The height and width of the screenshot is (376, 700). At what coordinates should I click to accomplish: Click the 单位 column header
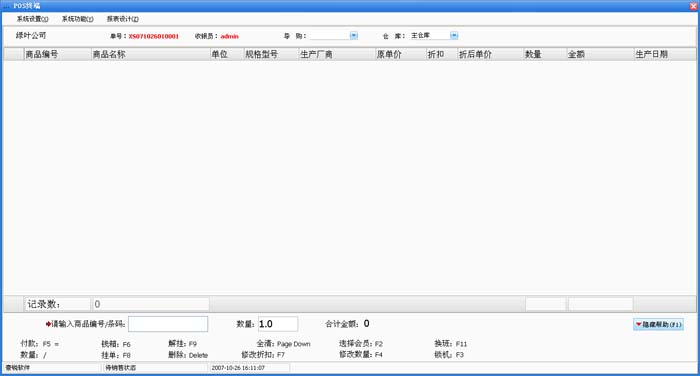pos(227,54)
